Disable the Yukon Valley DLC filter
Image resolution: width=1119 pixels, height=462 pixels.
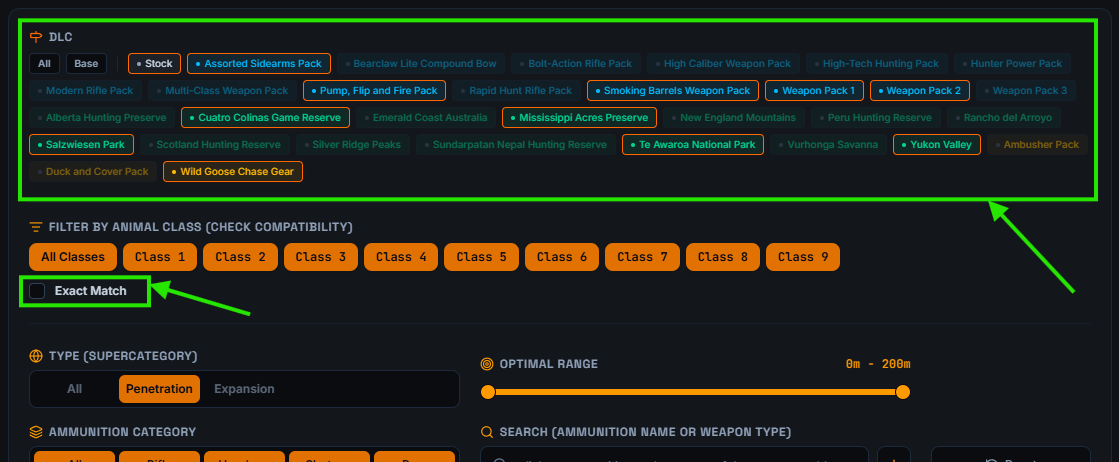(x=937, y=145)
